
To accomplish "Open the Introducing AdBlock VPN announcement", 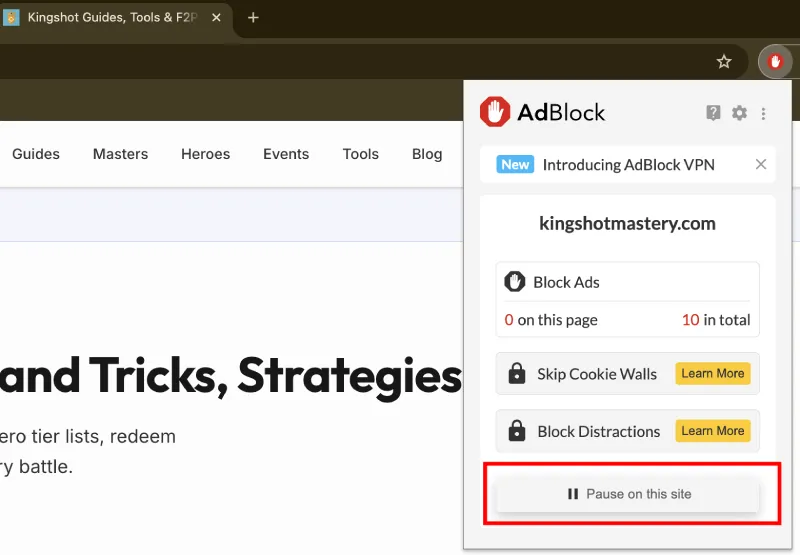I will pos(629,165).
